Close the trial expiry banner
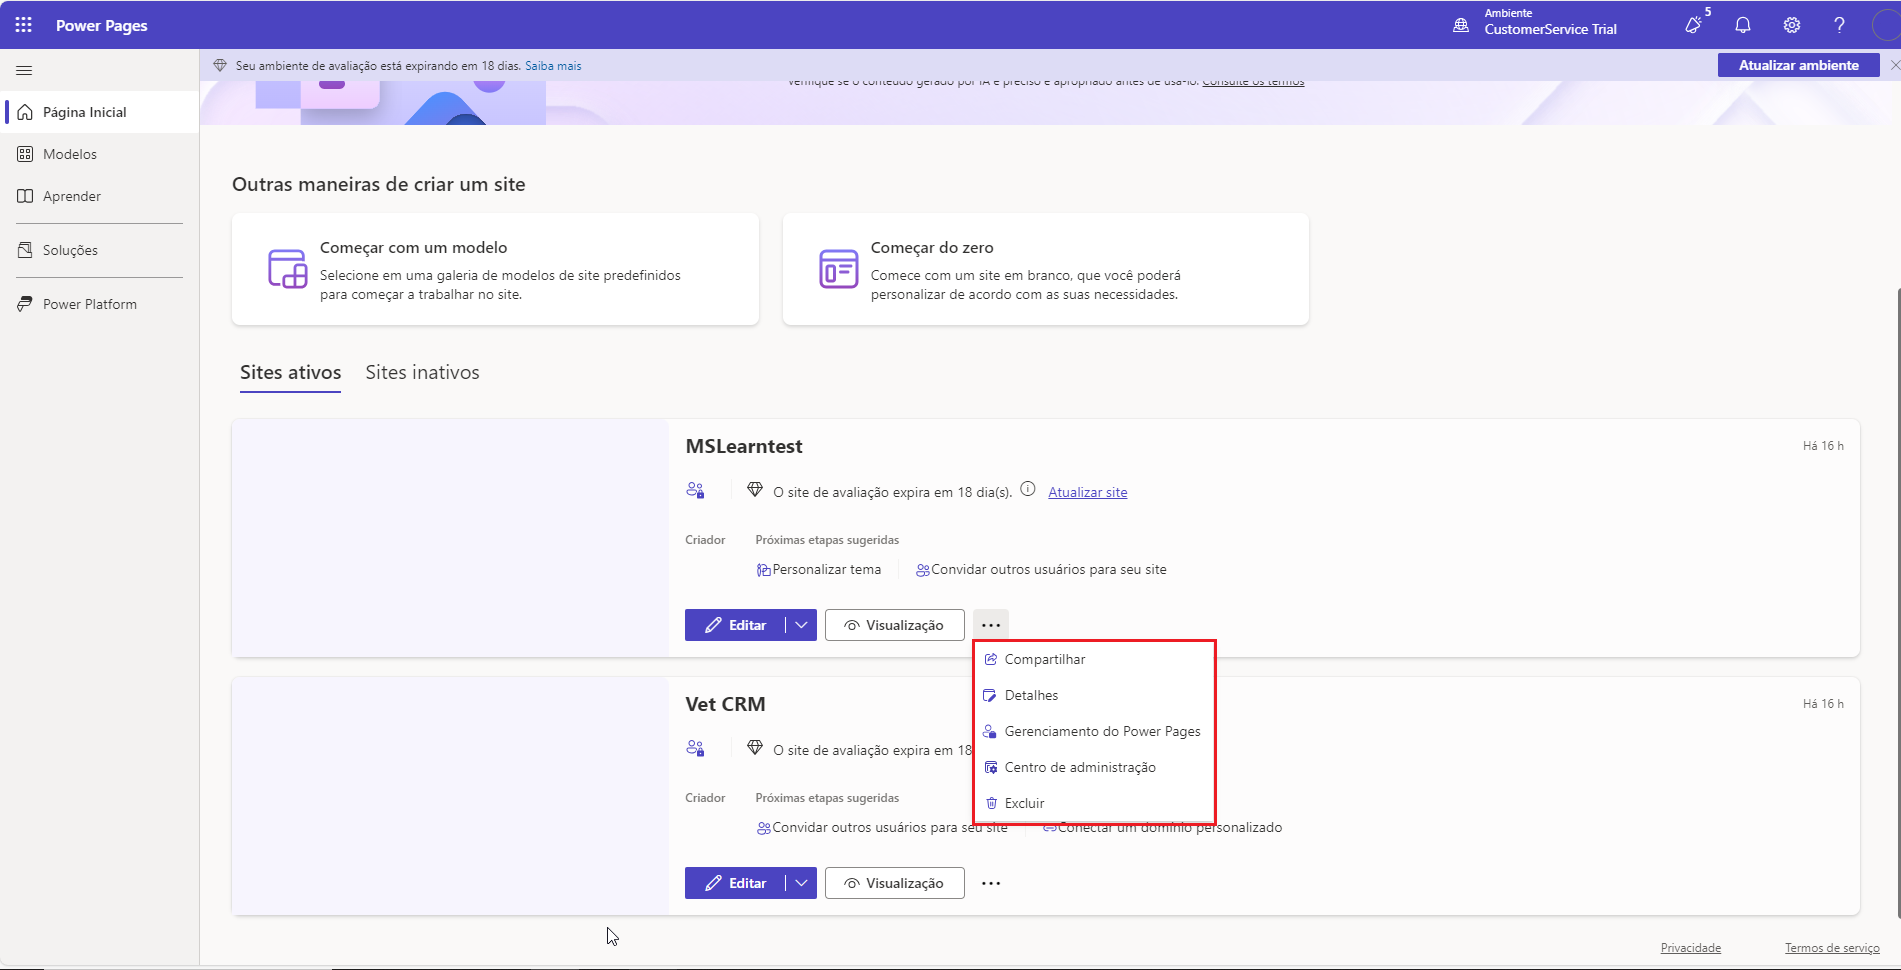 (1894, 65)
